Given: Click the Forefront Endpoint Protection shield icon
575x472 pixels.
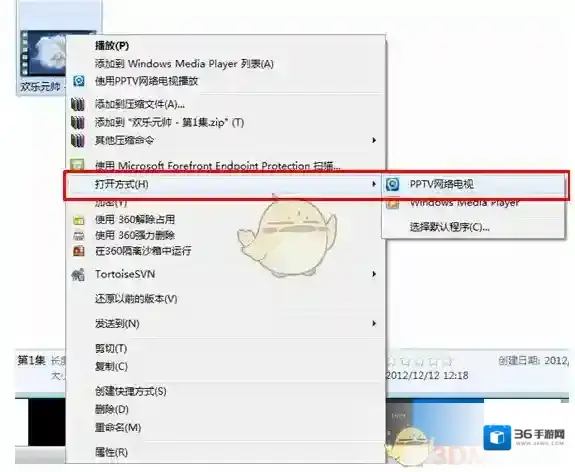Looking at the screenshot, I should (x=78, y=165).
